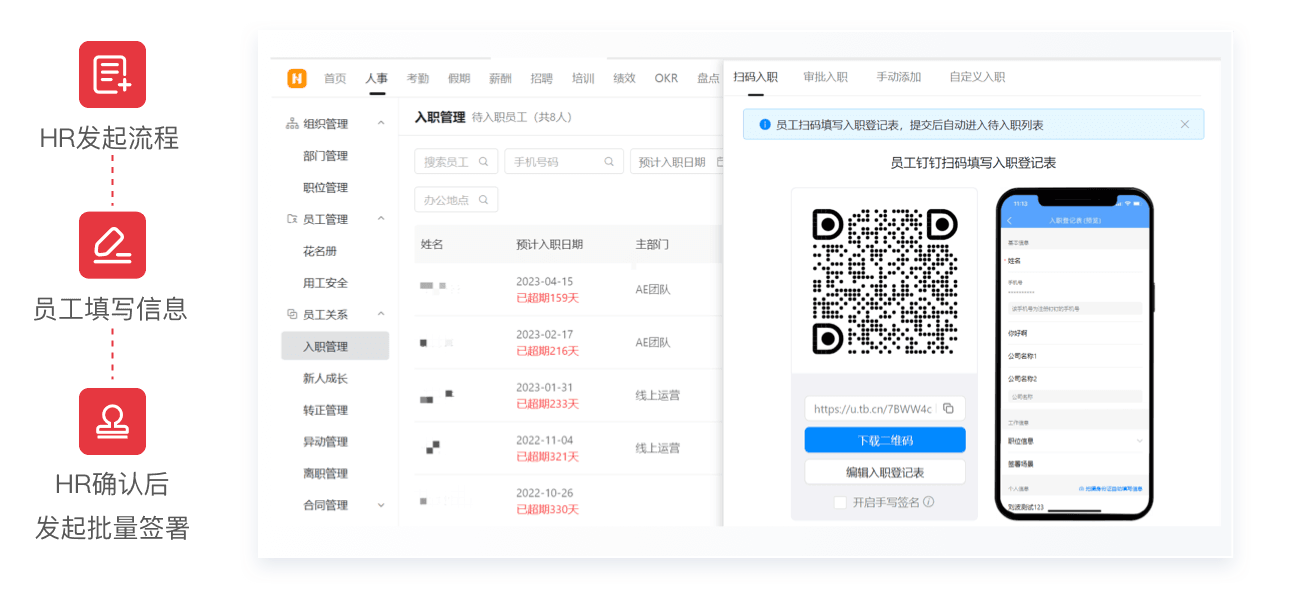This screenshot has height=596, width=1298.
Task: Open the OKR top navigation tab
Action: point(666,78)
